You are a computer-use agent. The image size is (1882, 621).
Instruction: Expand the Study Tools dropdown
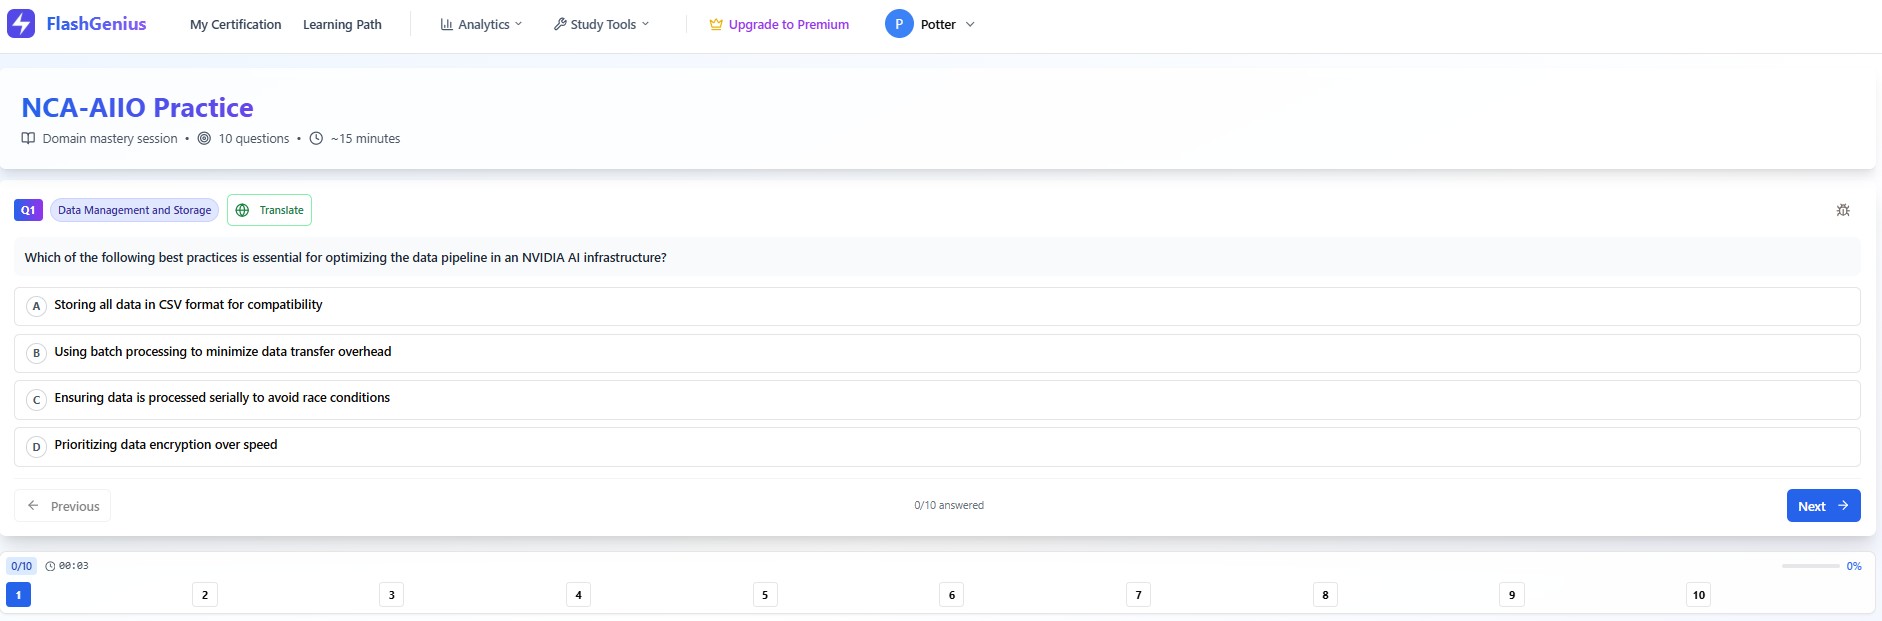601,24
